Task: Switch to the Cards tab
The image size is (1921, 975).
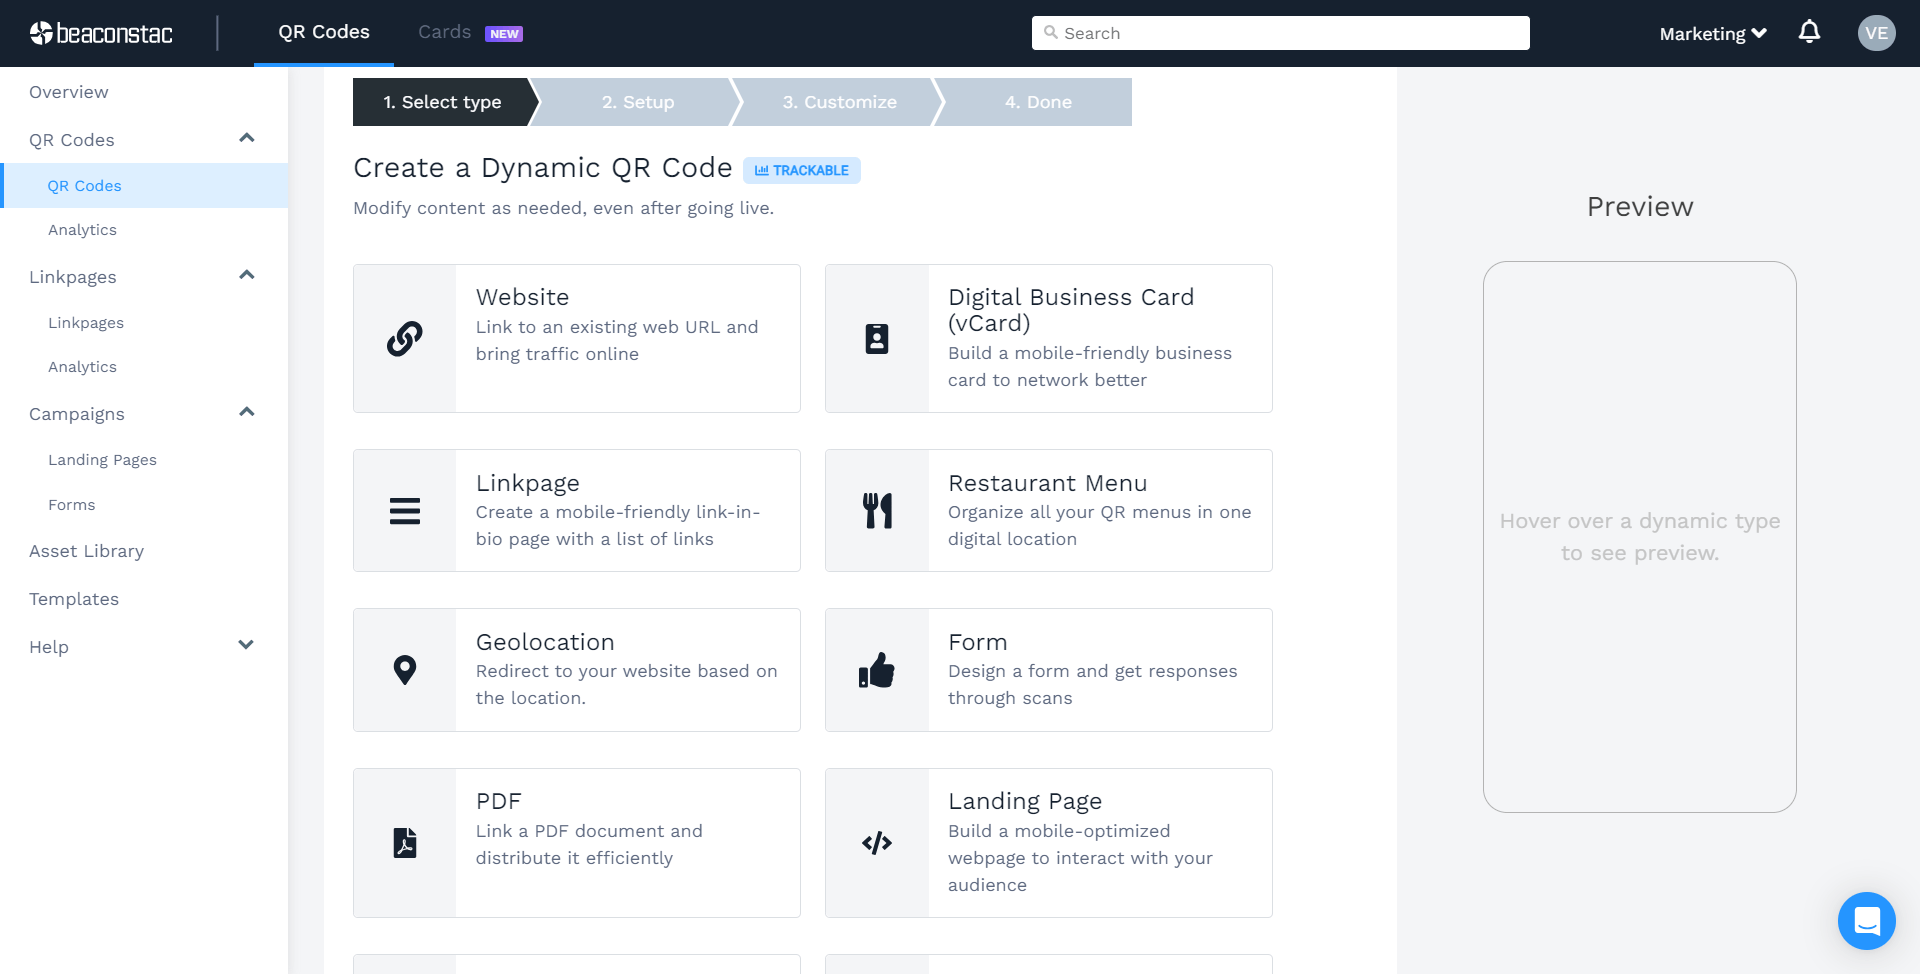Action: pyautogui.click(x=445, y=32)
